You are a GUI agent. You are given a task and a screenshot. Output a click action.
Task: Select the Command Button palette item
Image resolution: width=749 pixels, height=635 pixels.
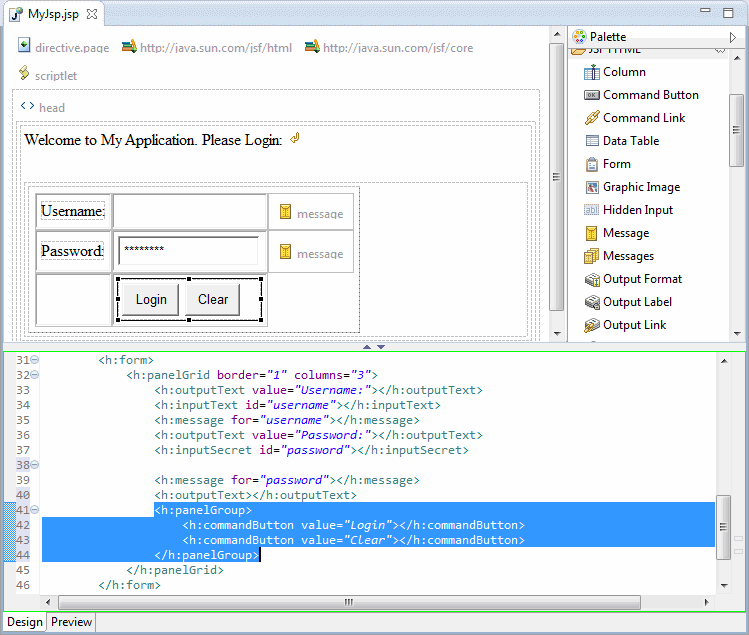[650, 95]
